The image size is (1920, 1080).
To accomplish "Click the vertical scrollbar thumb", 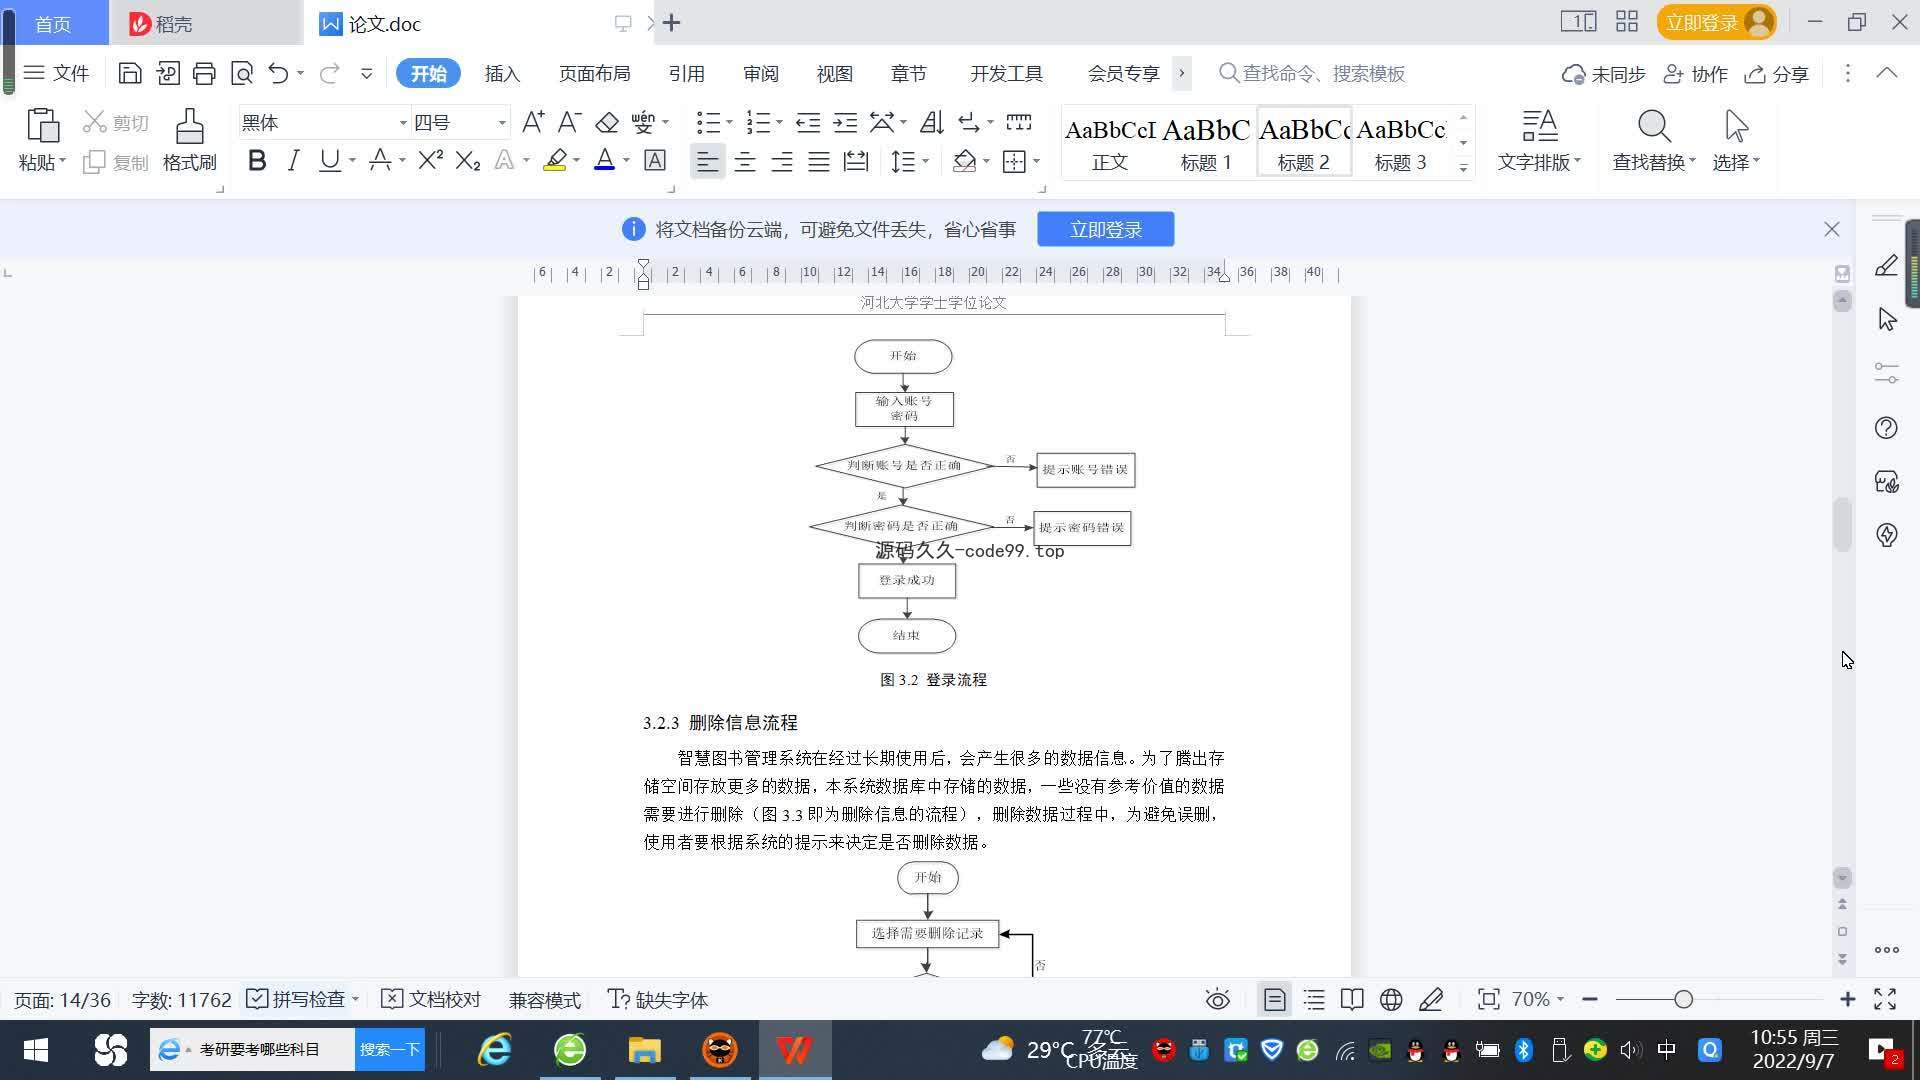I will pyautogui.click(x=1842, y=524).
